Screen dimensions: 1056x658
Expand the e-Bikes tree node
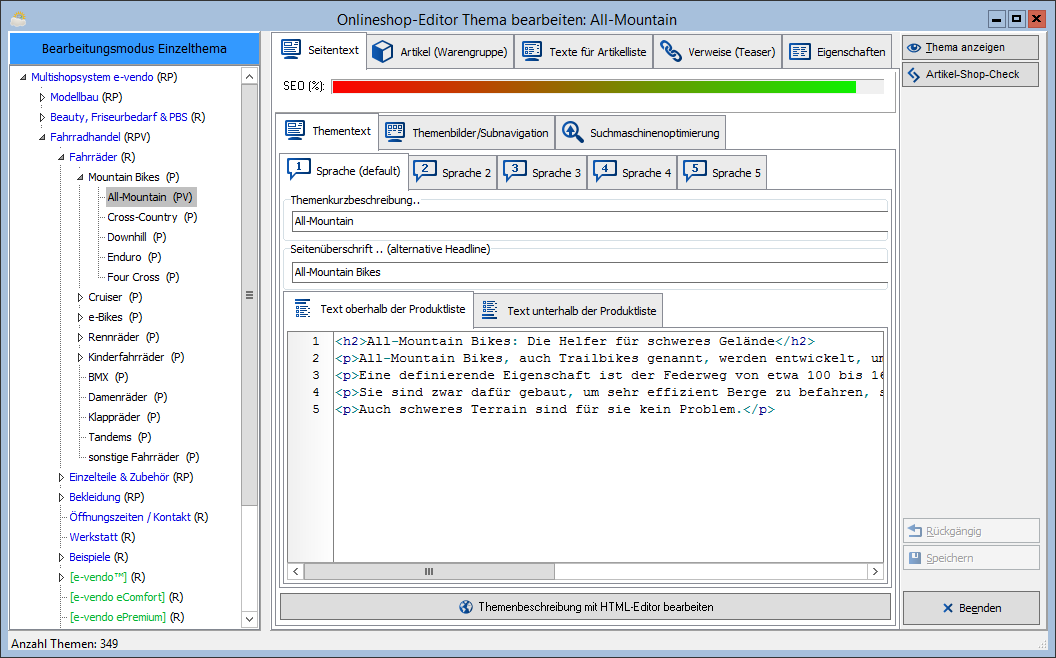[80, 317]
